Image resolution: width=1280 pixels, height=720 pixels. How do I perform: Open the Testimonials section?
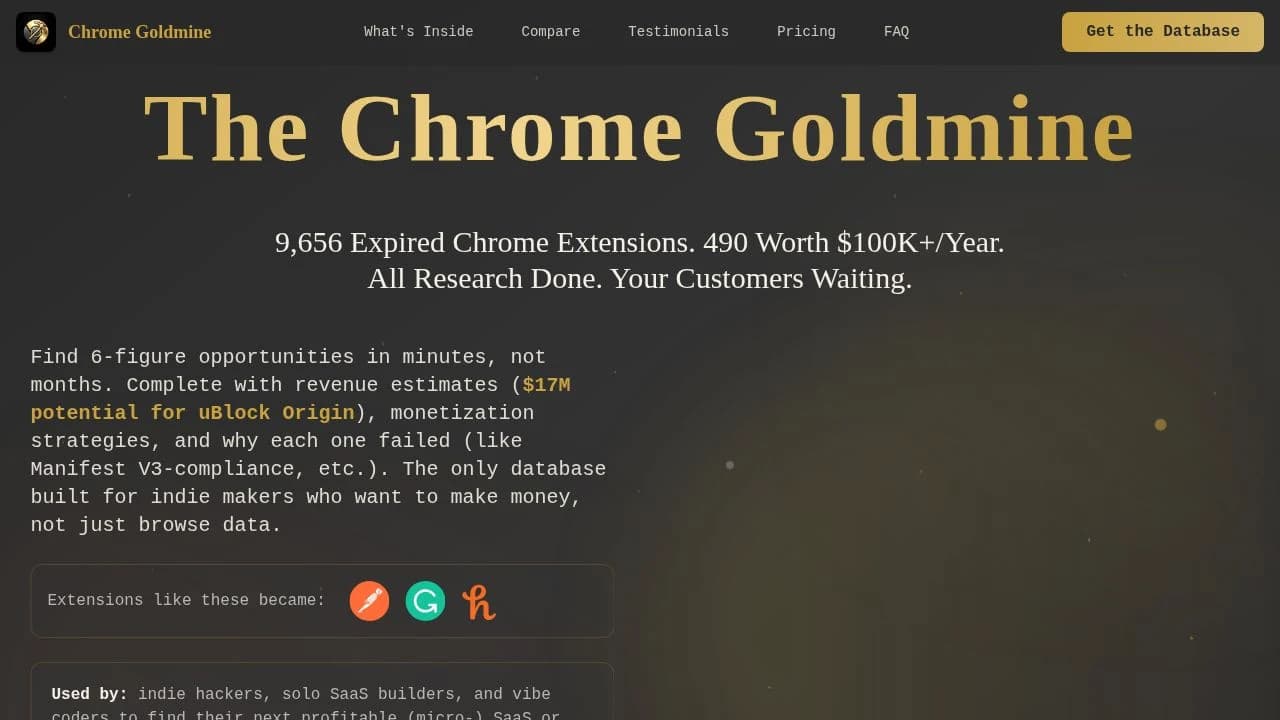[678, 31]
